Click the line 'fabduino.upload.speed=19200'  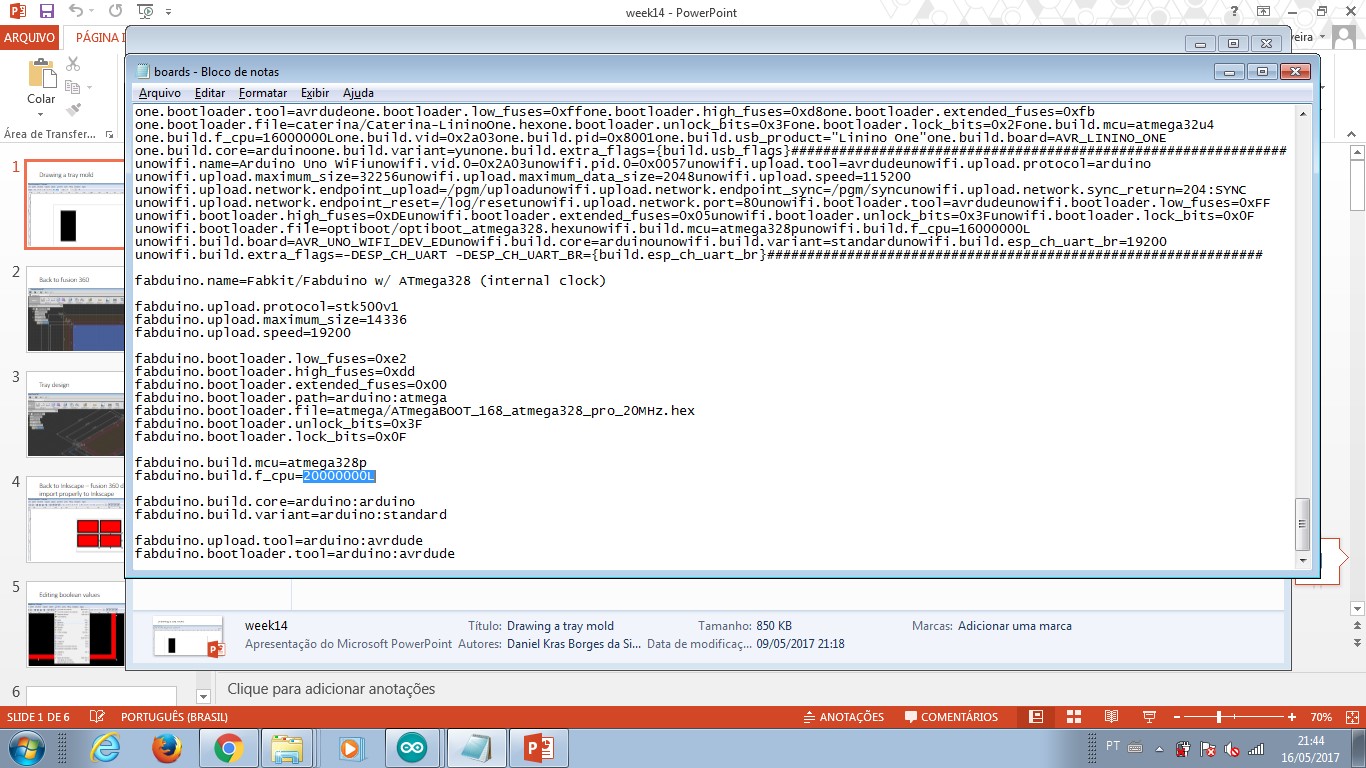pos(243,333)
